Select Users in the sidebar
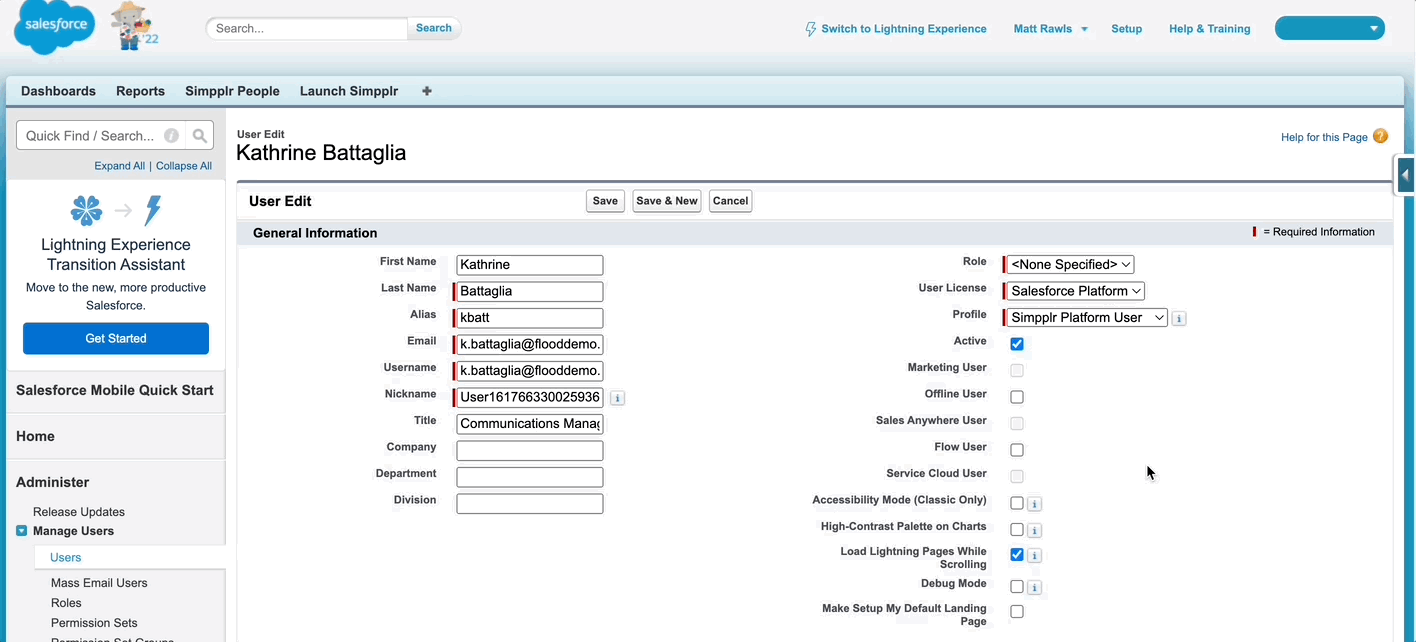 [66, 558]
